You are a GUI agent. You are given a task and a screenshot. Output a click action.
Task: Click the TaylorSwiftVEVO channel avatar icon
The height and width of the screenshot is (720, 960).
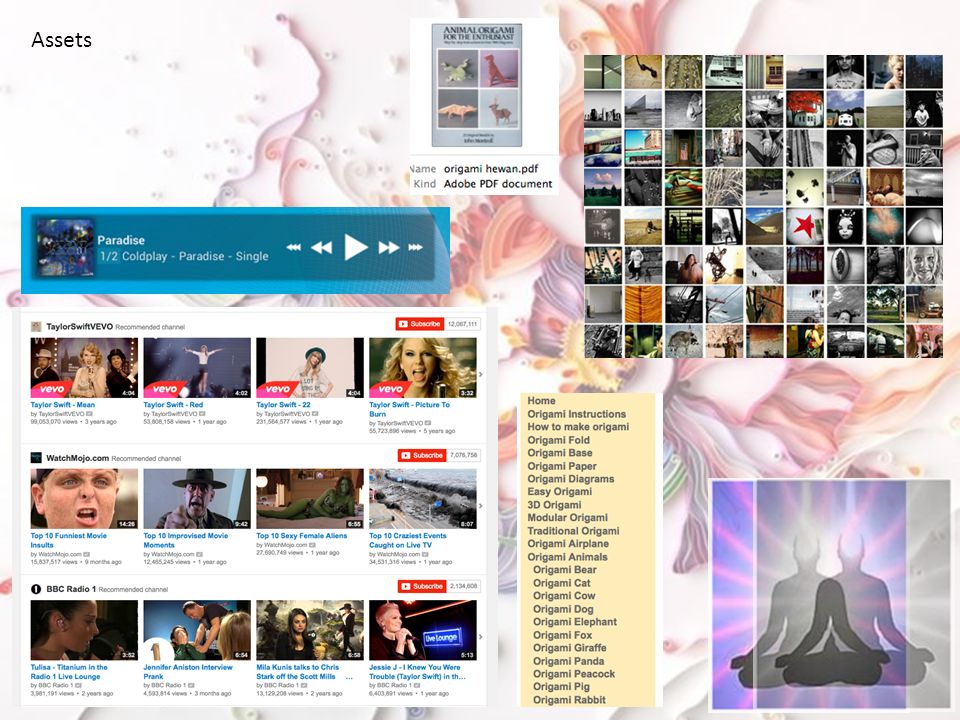point(36,326)
